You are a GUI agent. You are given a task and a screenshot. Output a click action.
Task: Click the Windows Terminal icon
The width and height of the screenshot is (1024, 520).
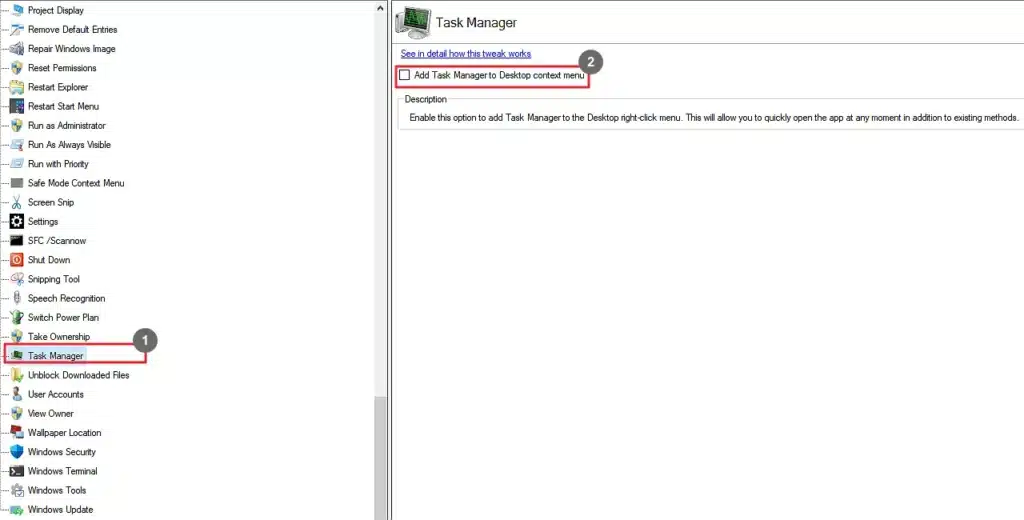17,471
